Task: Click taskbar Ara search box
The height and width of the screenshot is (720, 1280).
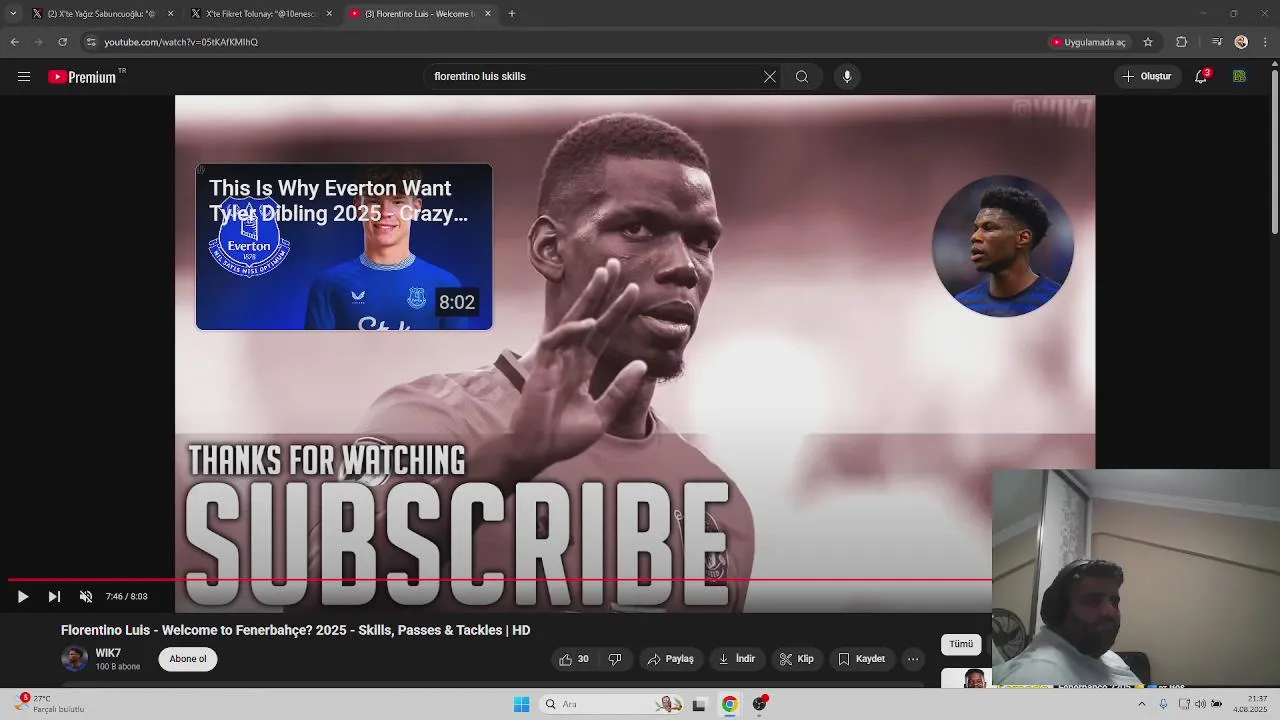Action: [x=612, y=704]
